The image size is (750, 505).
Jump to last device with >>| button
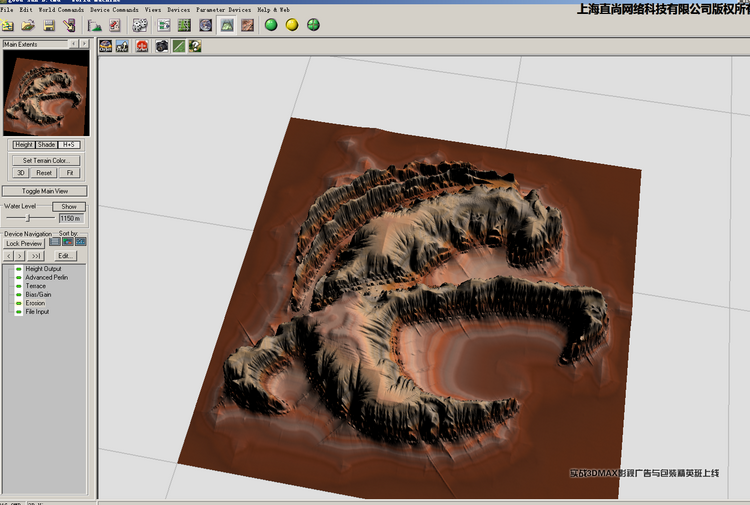pyautogui.click(x=36, y=256)
